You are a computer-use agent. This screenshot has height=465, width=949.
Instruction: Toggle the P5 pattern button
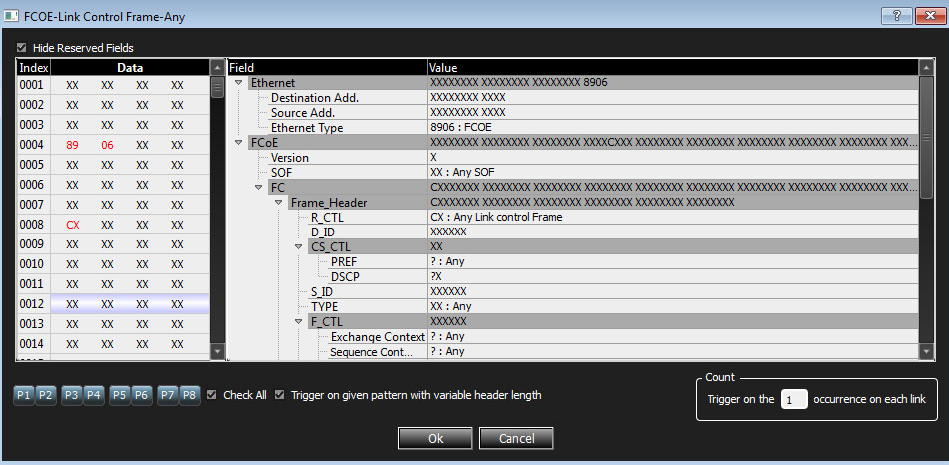(120, 395)
